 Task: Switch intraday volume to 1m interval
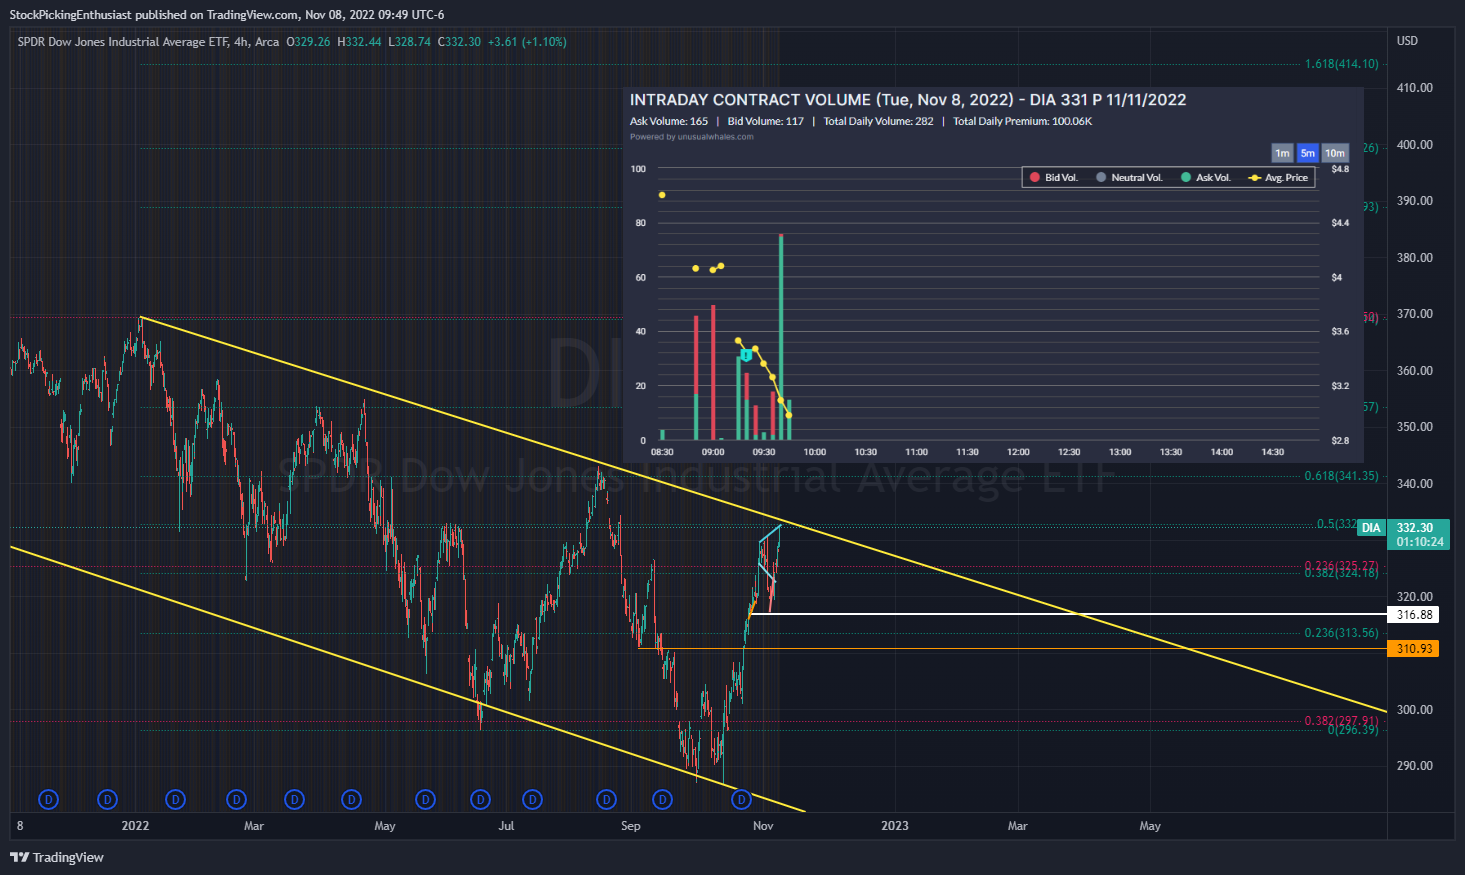click(1282, 153)
